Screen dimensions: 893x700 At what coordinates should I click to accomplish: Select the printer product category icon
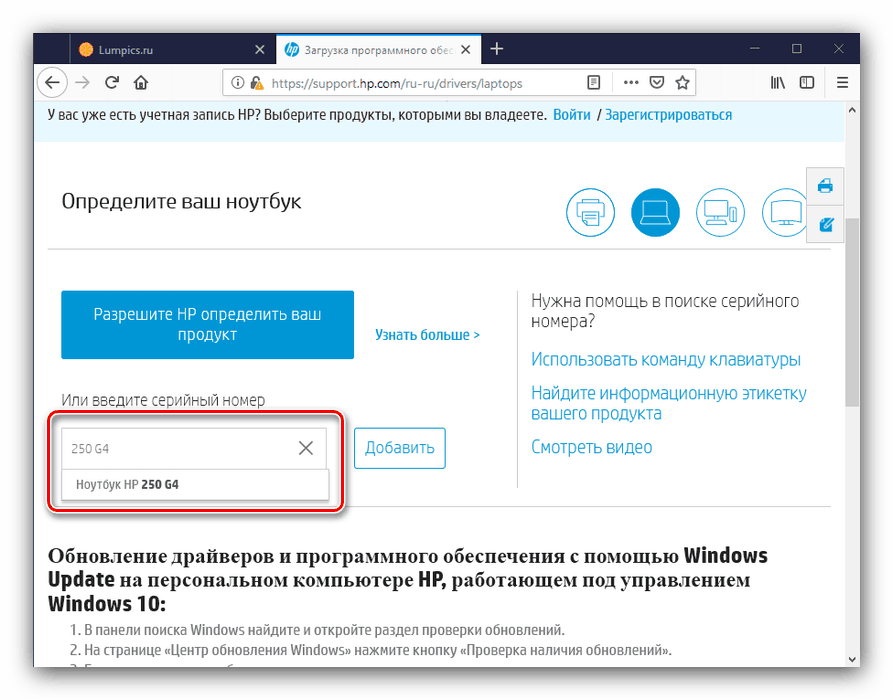[x=590, y=212]
